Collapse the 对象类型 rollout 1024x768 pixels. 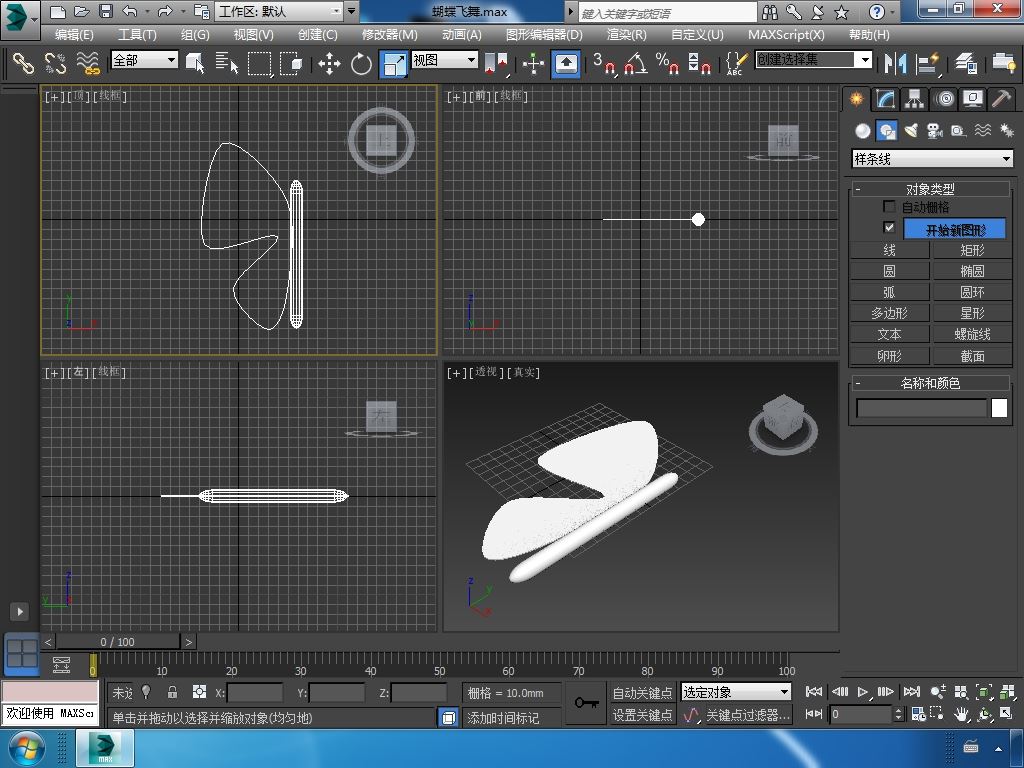tap(930, 189)
